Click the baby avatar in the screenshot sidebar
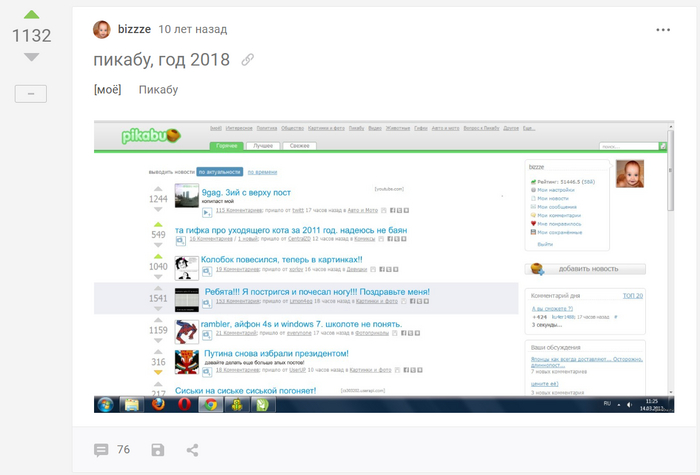700x475 pixels. 630,174
